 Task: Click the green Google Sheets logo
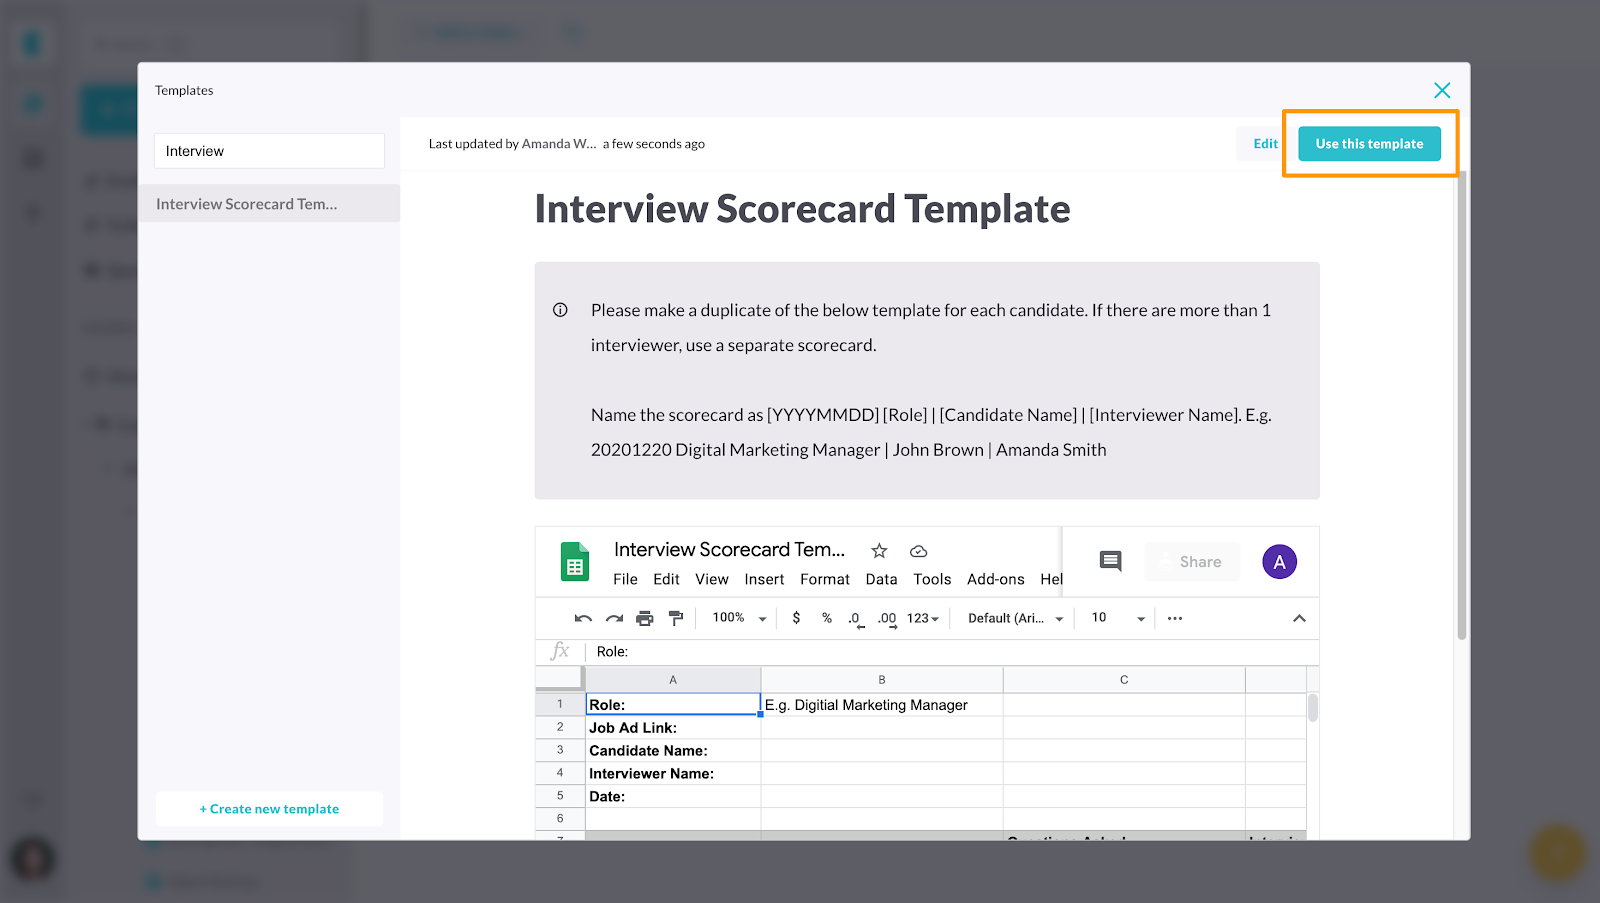574,561
